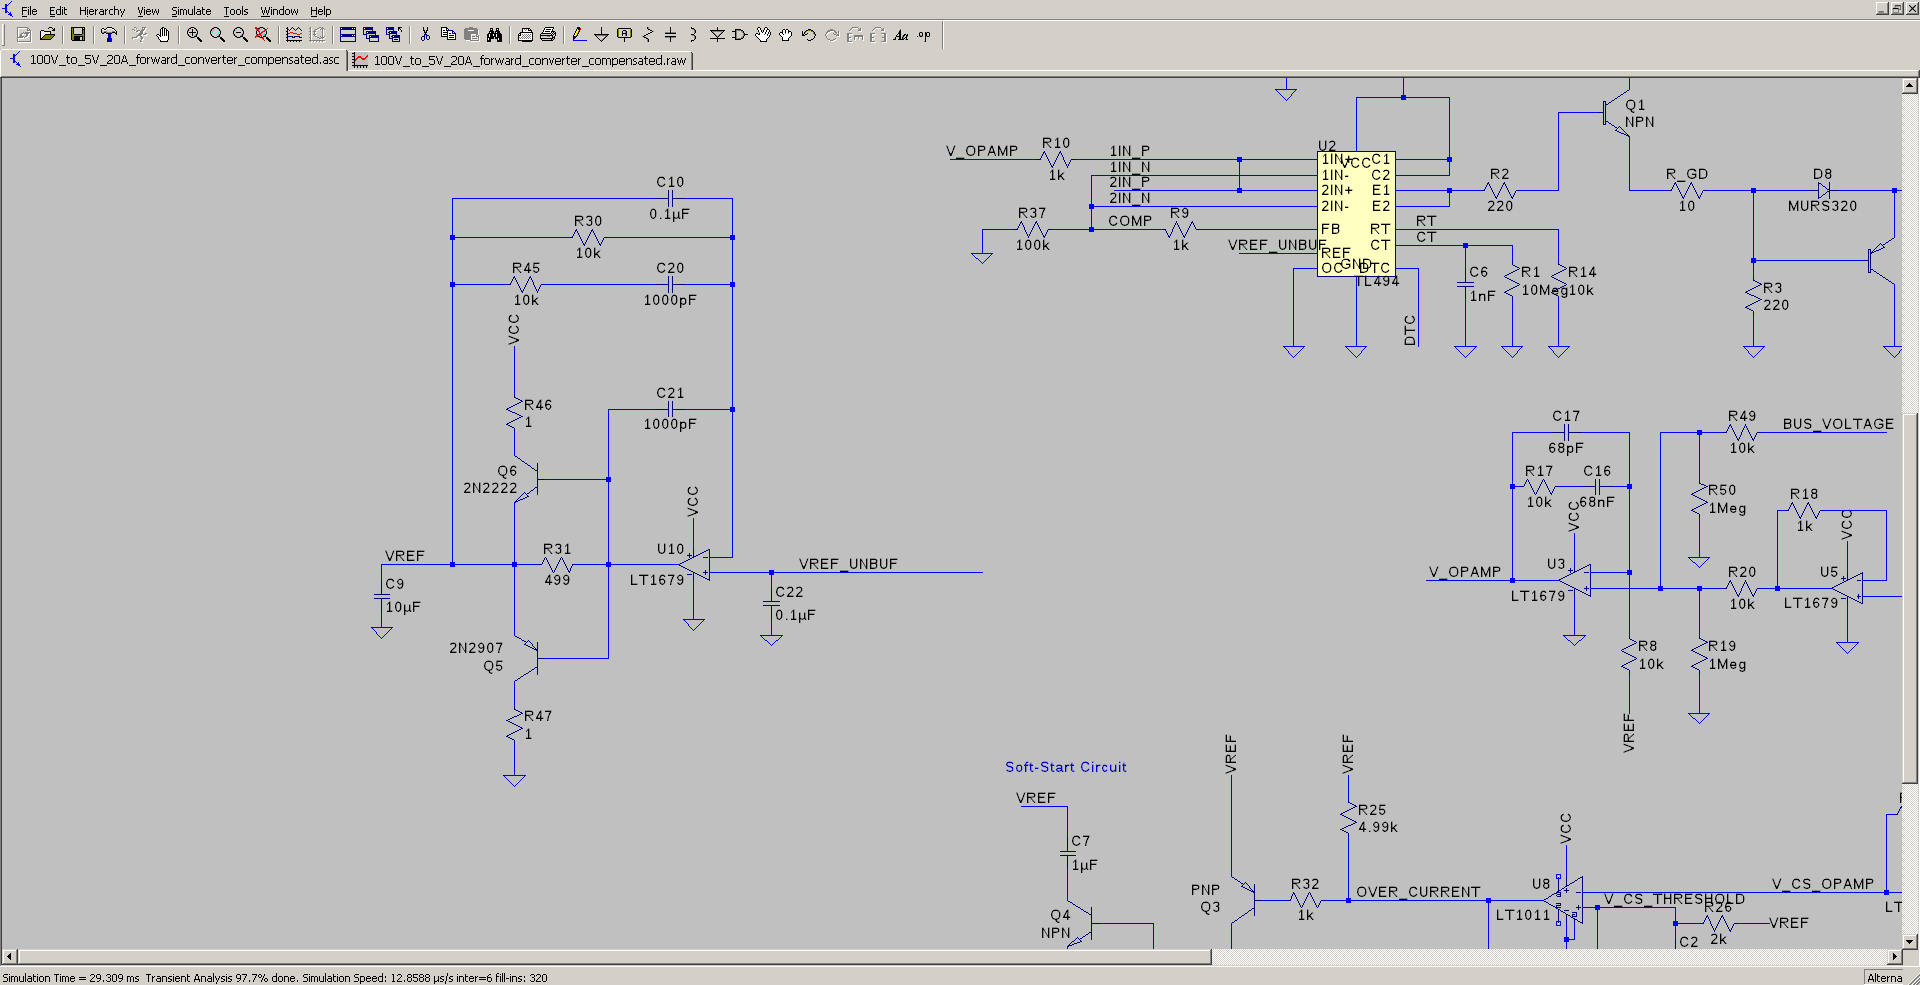Click the Pan magnifier icon

[x=217, y=35]
